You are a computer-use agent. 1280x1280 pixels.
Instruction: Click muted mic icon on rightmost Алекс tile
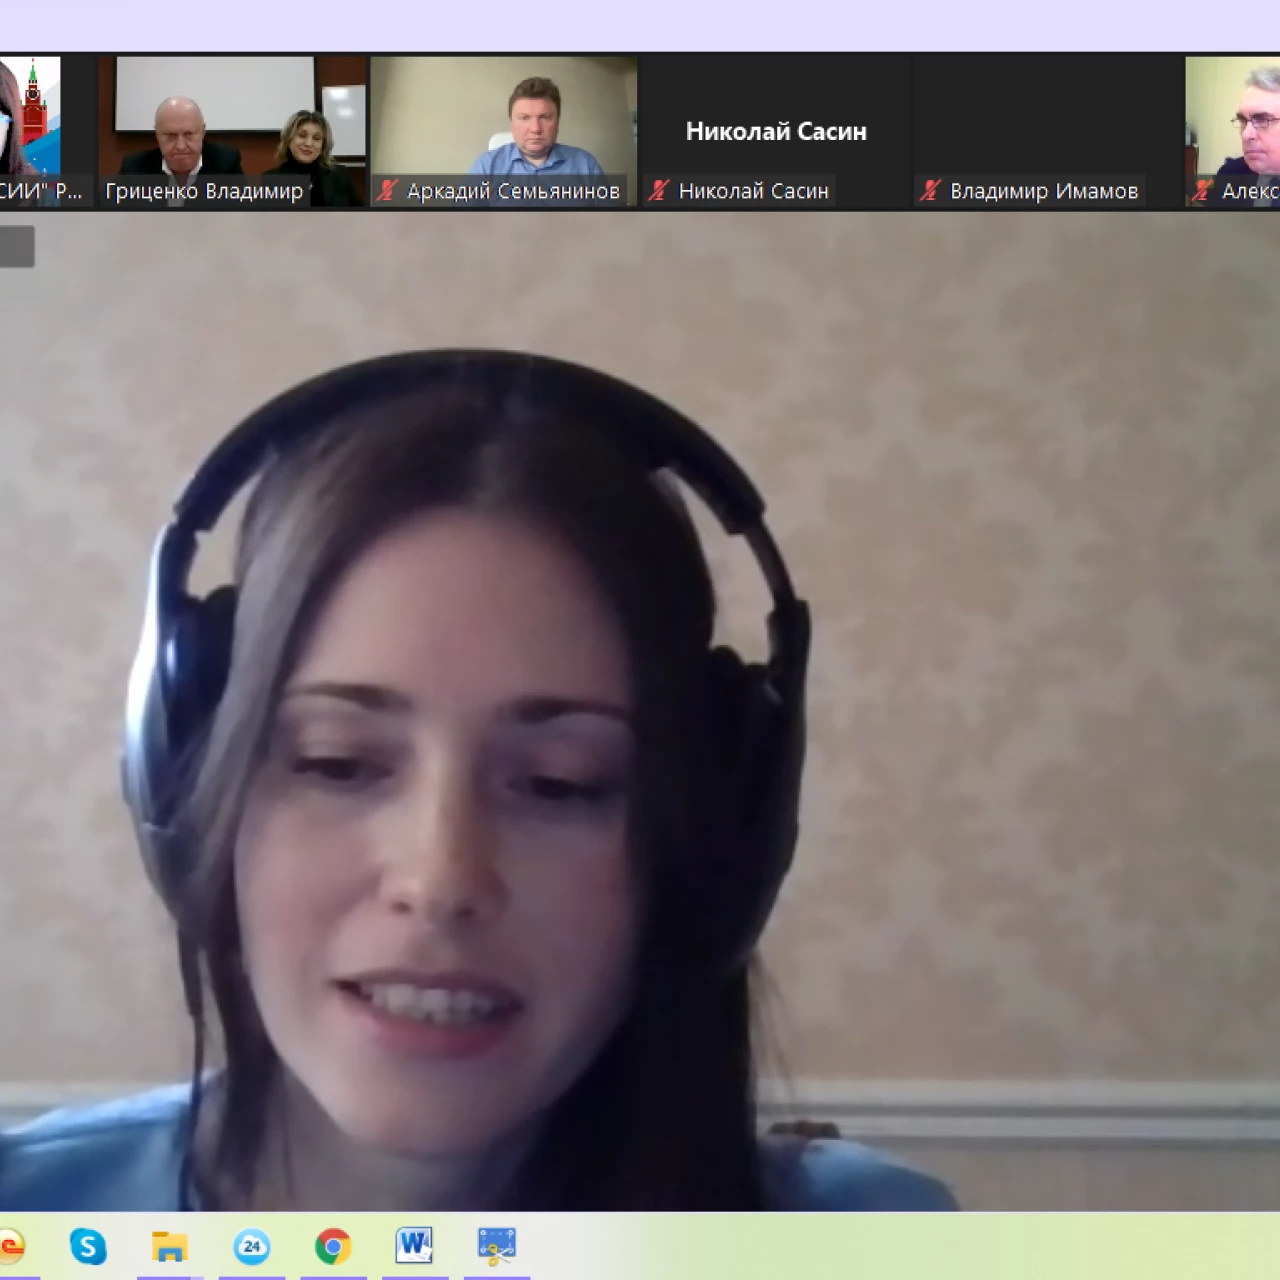1202,191
